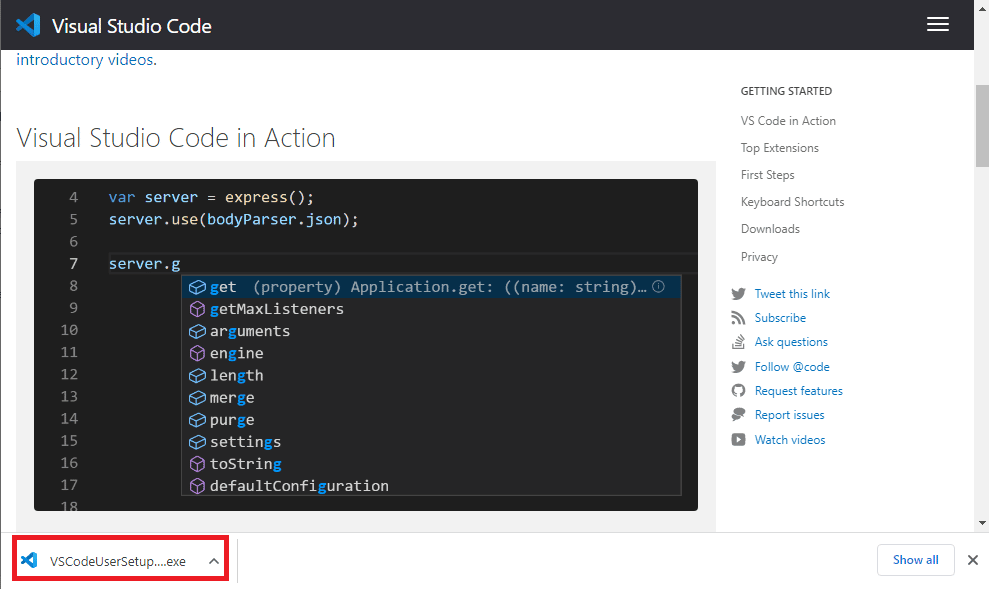Open the introductory videos link

coord(85,60)
